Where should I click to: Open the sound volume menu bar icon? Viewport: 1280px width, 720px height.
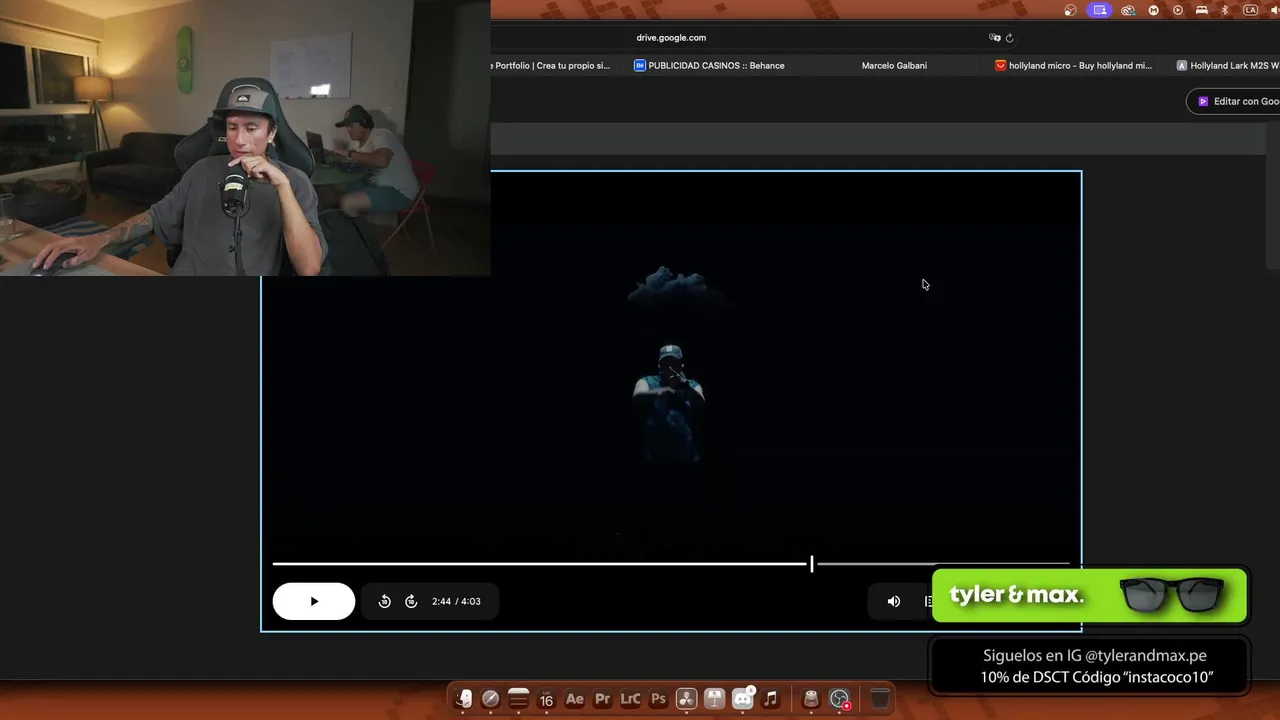click(x=1274, y=10)
